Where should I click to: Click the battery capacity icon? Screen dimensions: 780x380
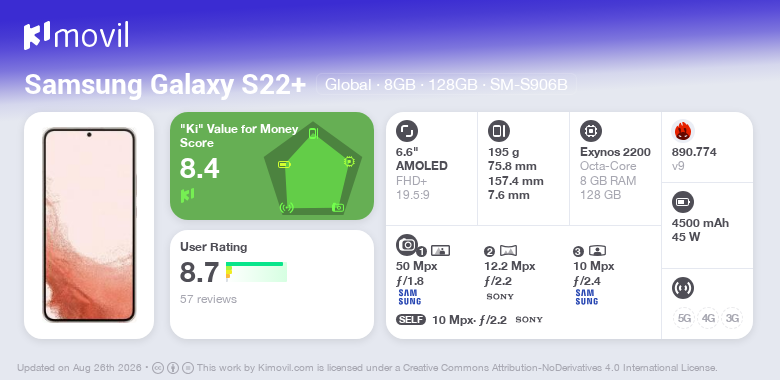click(683, 202)
